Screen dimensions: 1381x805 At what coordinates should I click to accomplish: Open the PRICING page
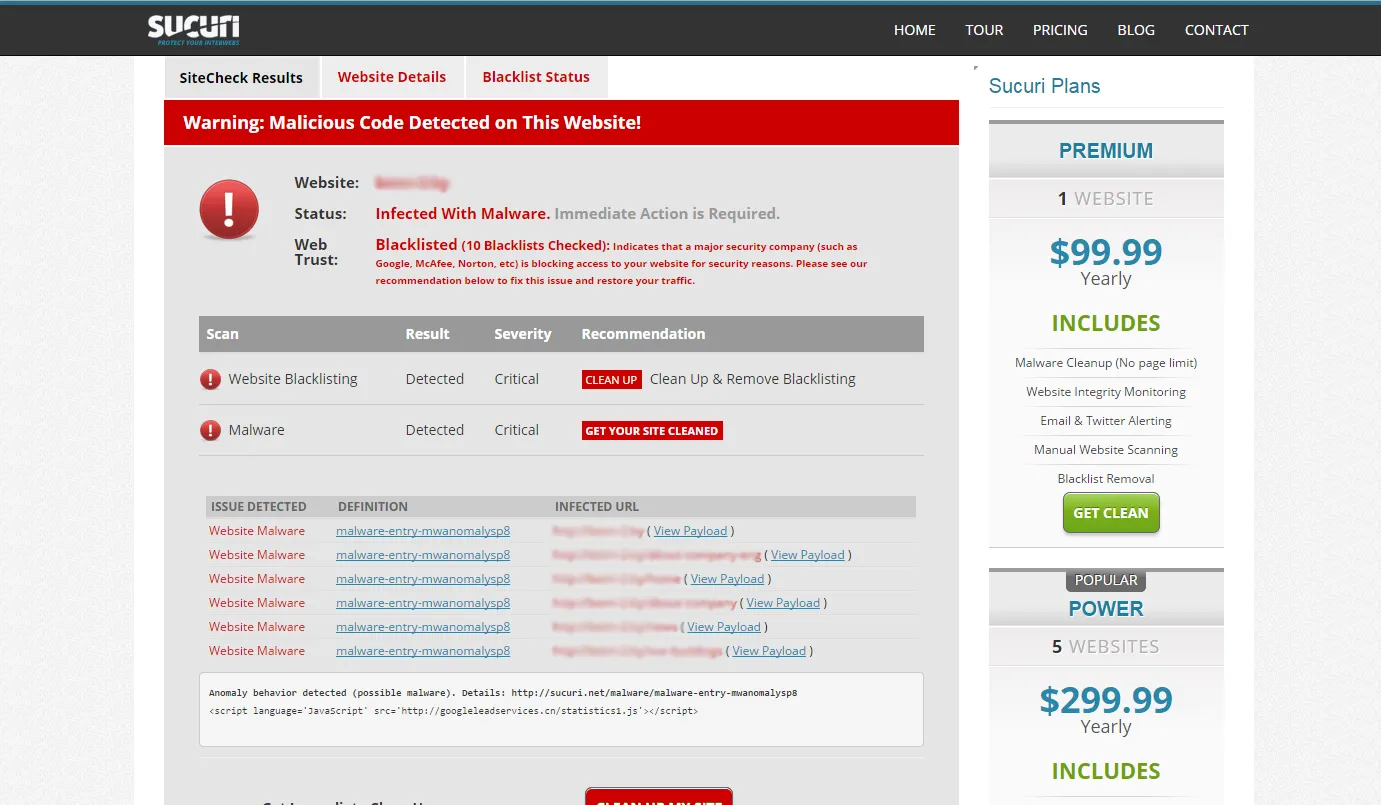(1060, 30)
